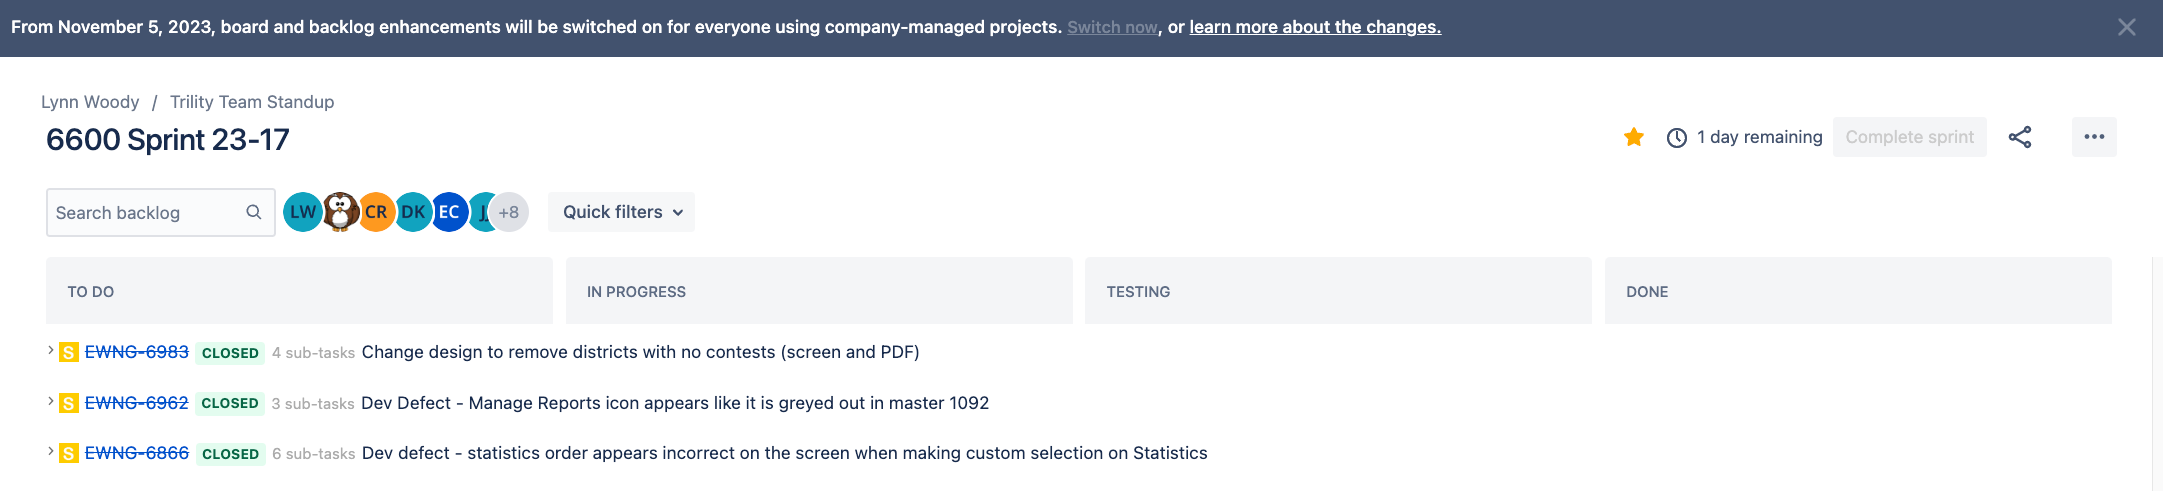Expand sub-tasks of EWNG-6962
Image resolution: width=2163 pixels, height=491 pixels.
point(50,401)
